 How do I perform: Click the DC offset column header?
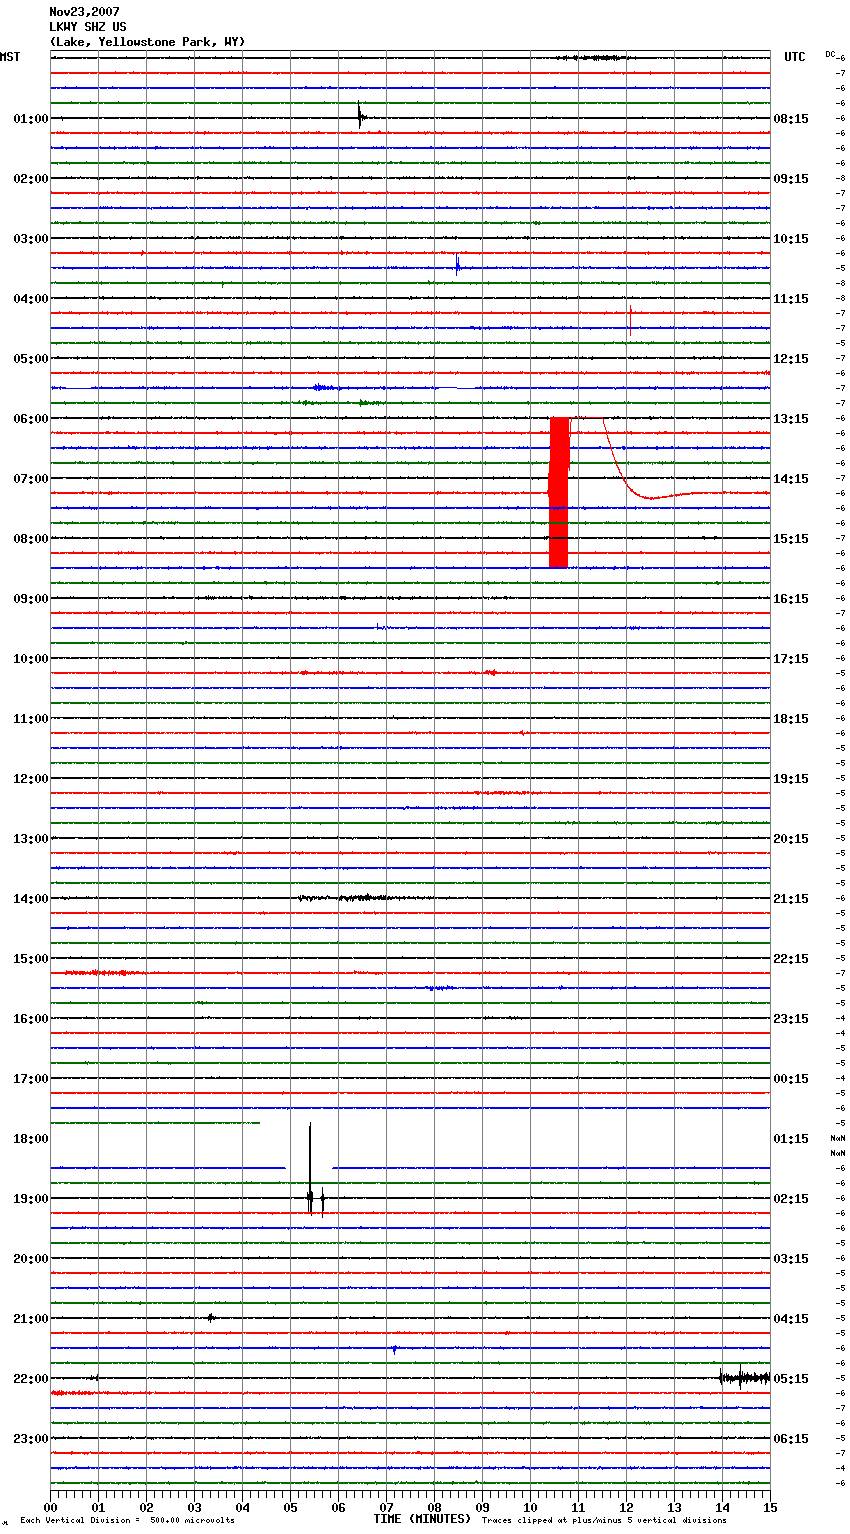pyautogui.click(x=830, y=53)
